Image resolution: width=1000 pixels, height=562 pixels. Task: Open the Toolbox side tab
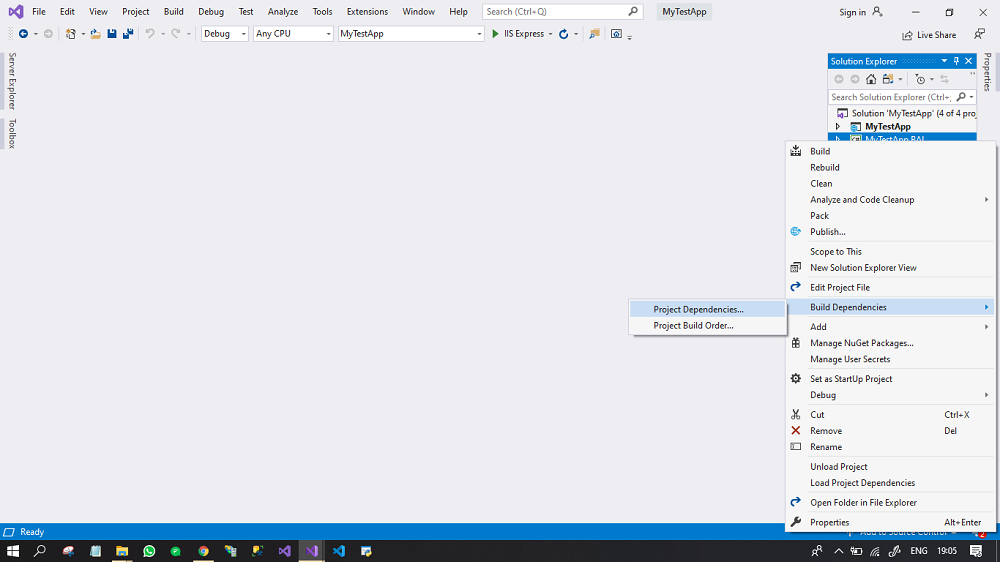pos(11,133)
